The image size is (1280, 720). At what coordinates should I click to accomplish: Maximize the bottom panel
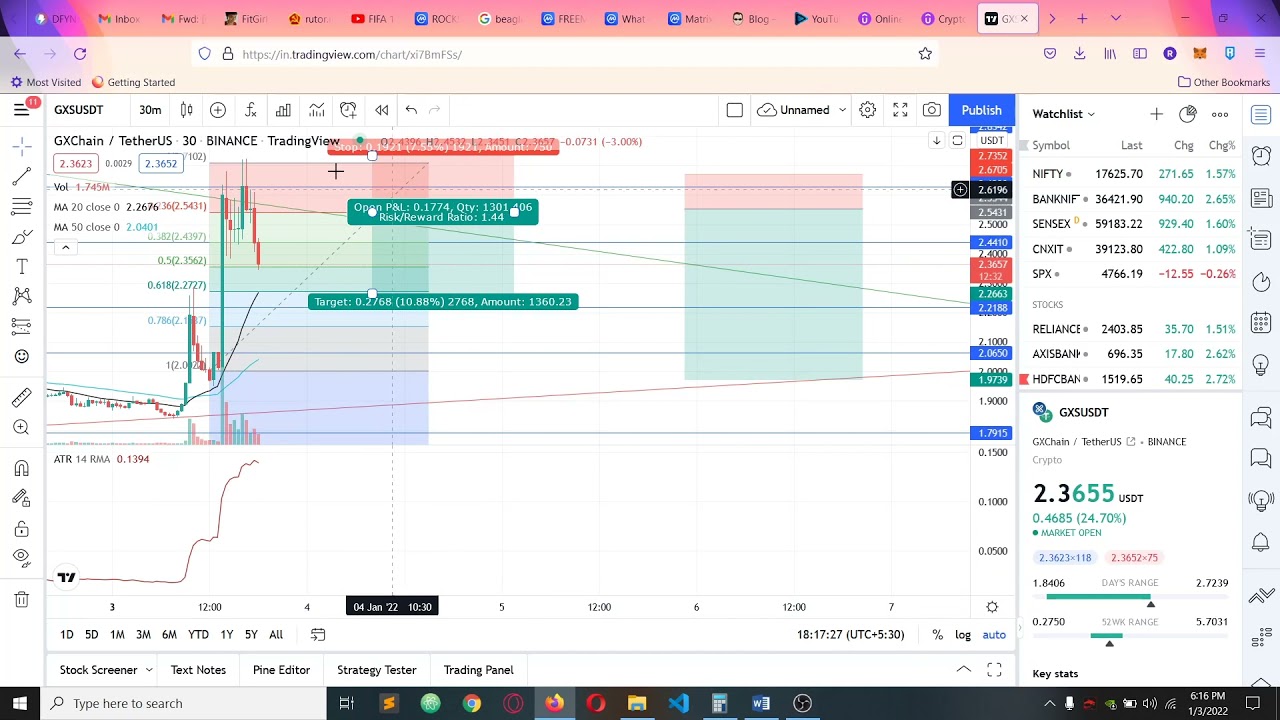tap(994, 670)
